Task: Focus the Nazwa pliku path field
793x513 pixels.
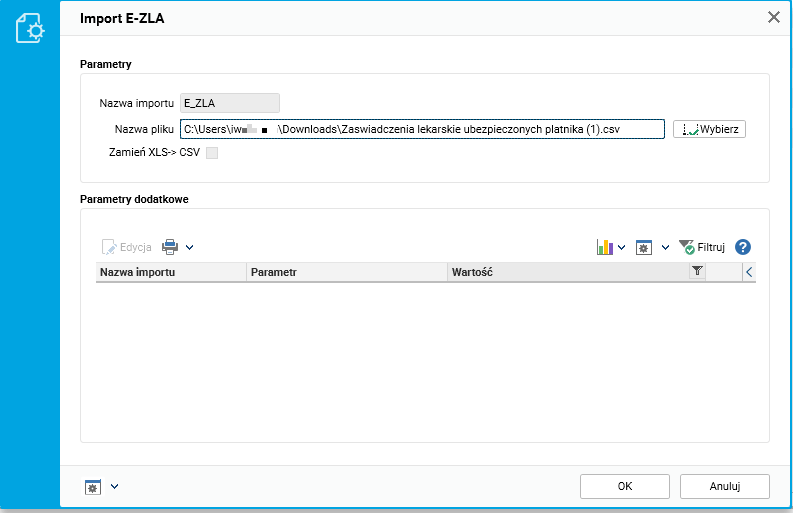Action: 422,129
